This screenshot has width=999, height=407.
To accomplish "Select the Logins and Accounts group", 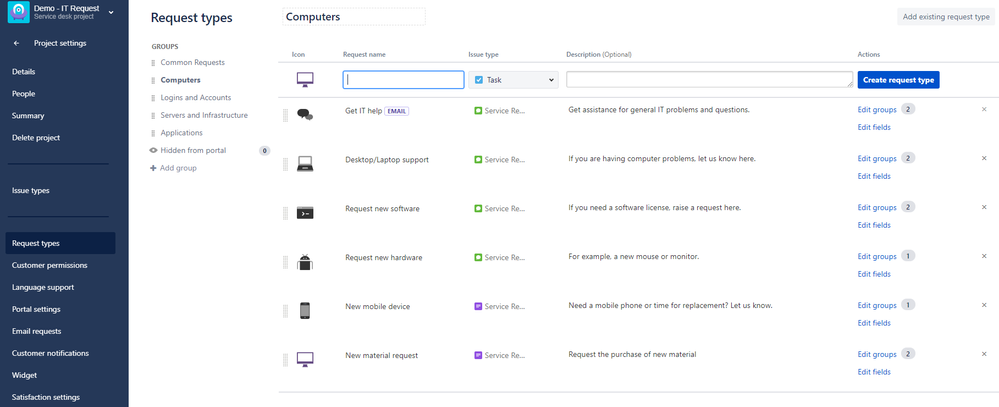I will click(x=196, y=97).
